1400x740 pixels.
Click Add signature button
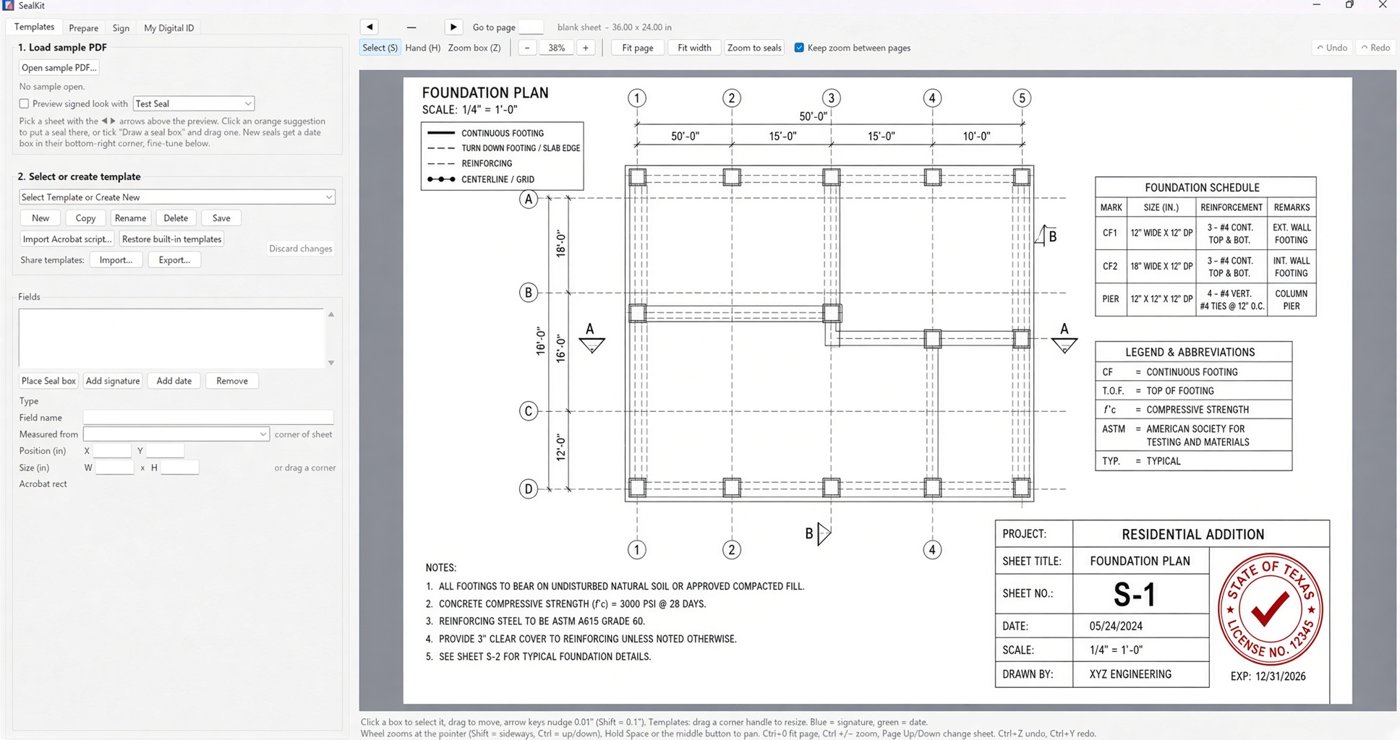113,381
